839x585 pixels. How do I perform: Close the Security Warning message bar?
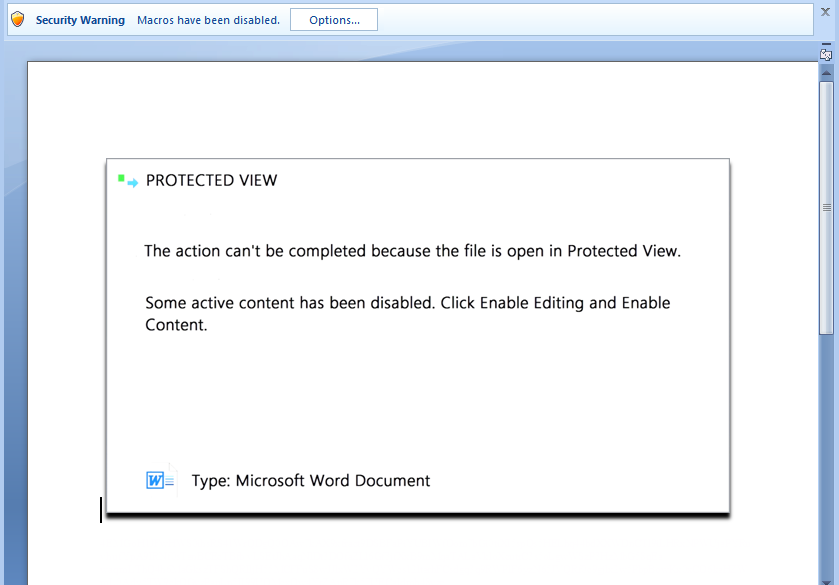[826, 12]
